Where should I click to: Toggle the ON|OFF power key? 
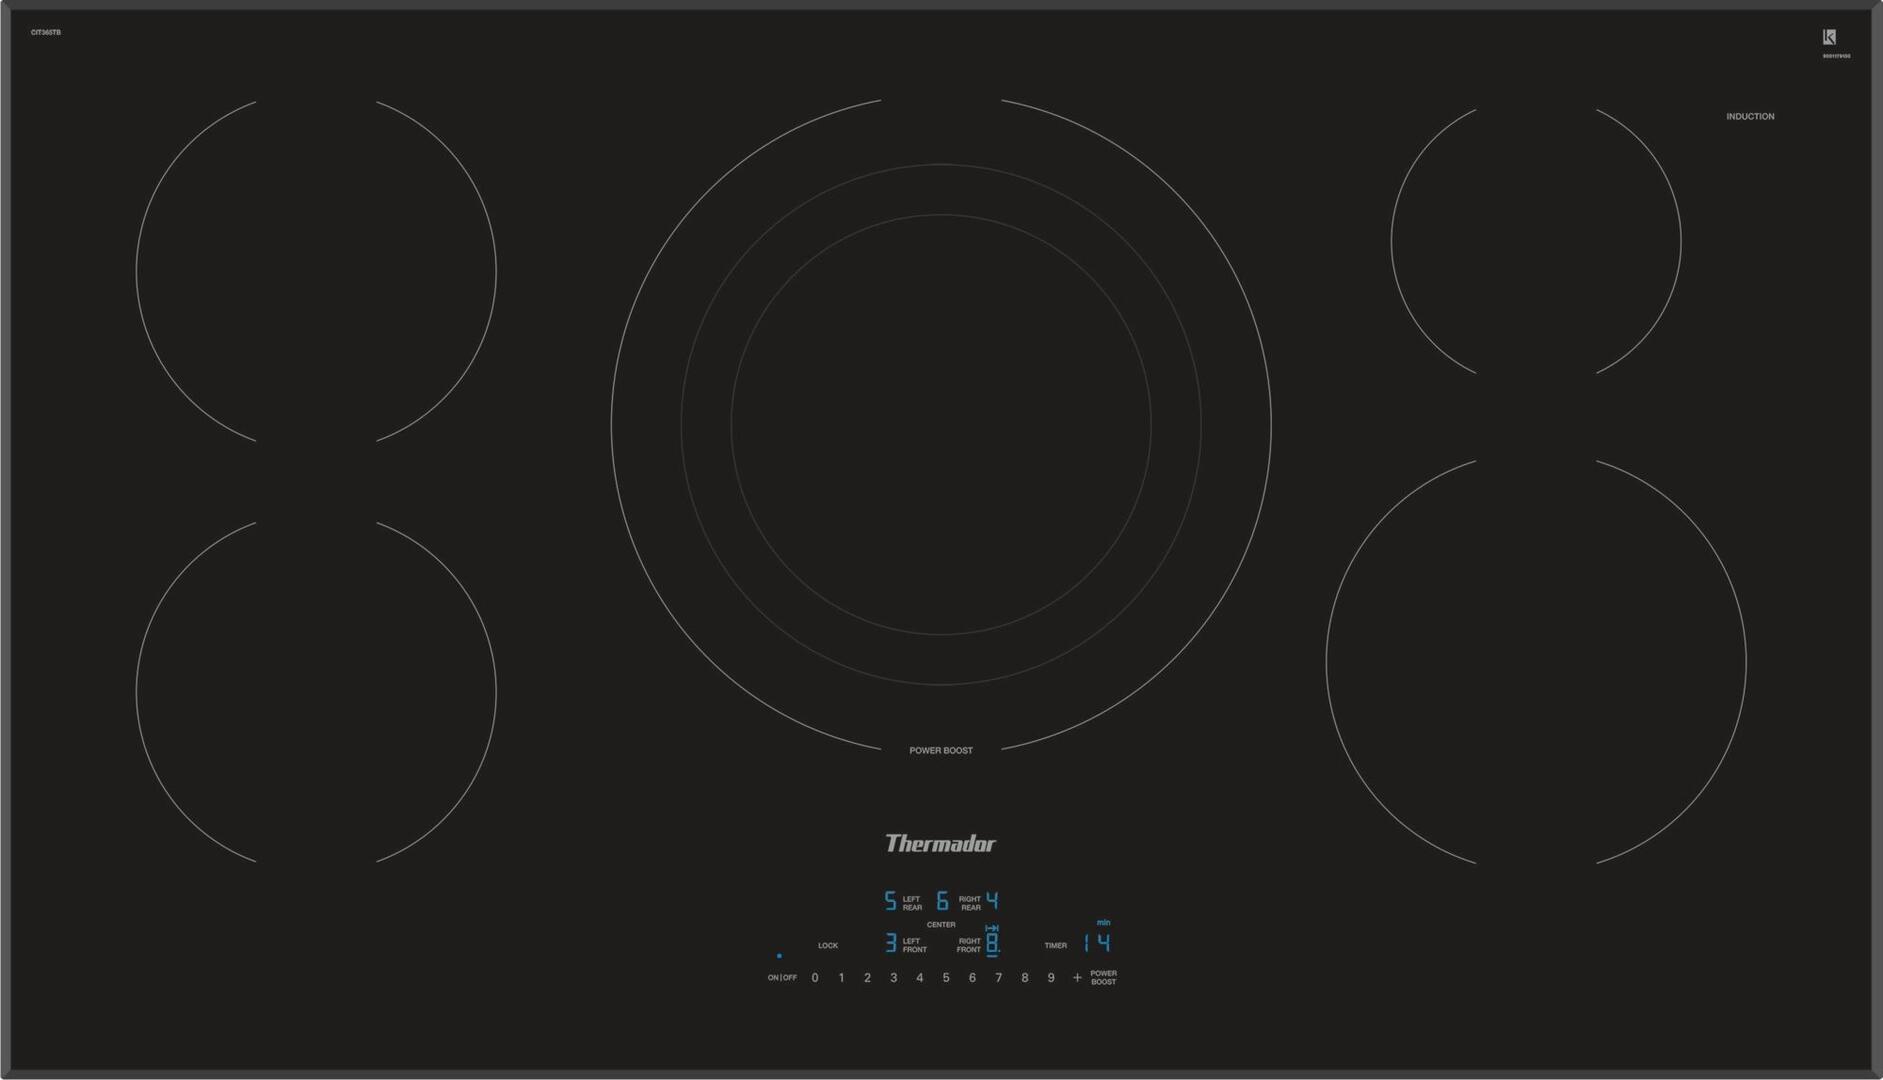click(782, 978)
